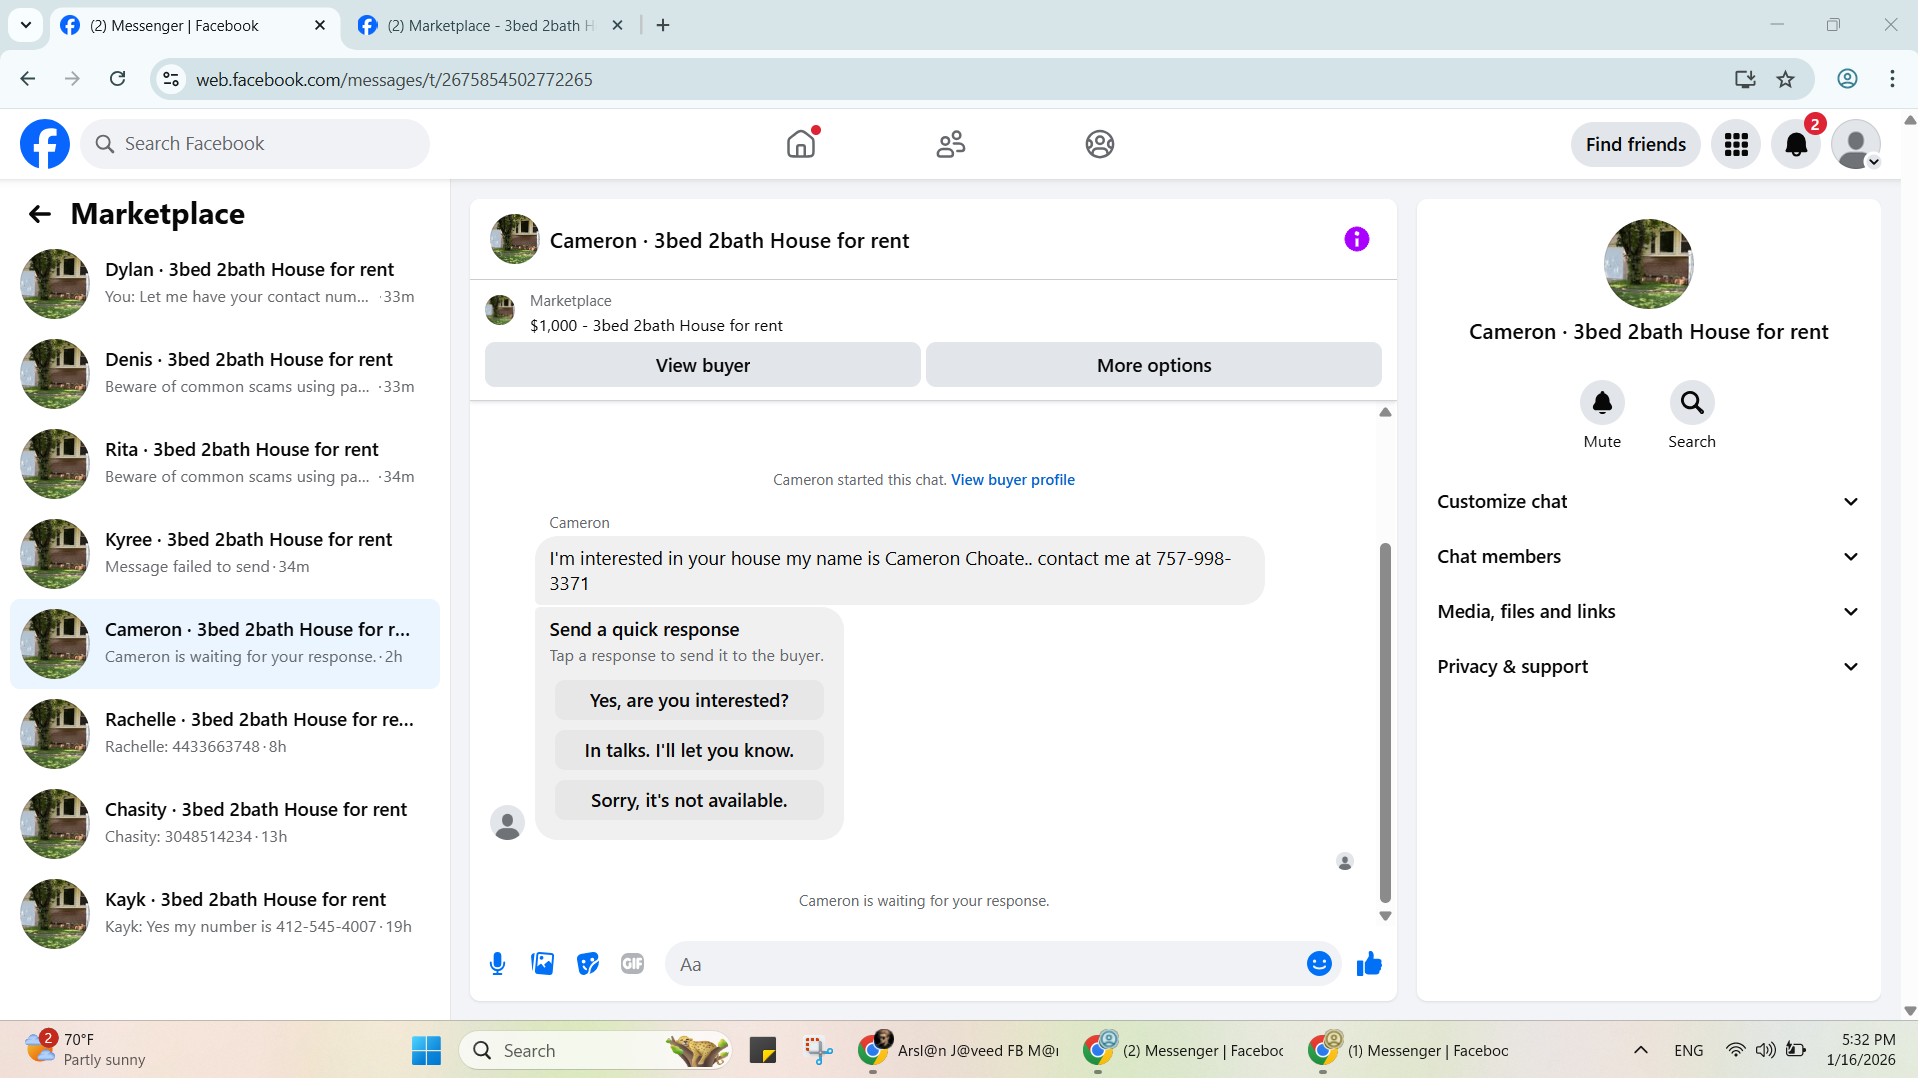The image size is (1918, 1078).
Task: Show hidden system tray icons
Action: point(1640,1050)
